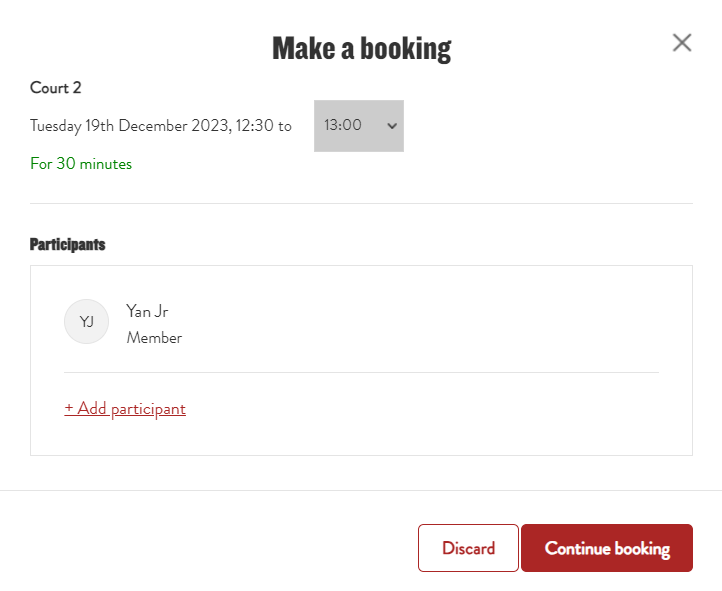
Task: Click the 12:30 start time text
Action: [x=254, y=126]
